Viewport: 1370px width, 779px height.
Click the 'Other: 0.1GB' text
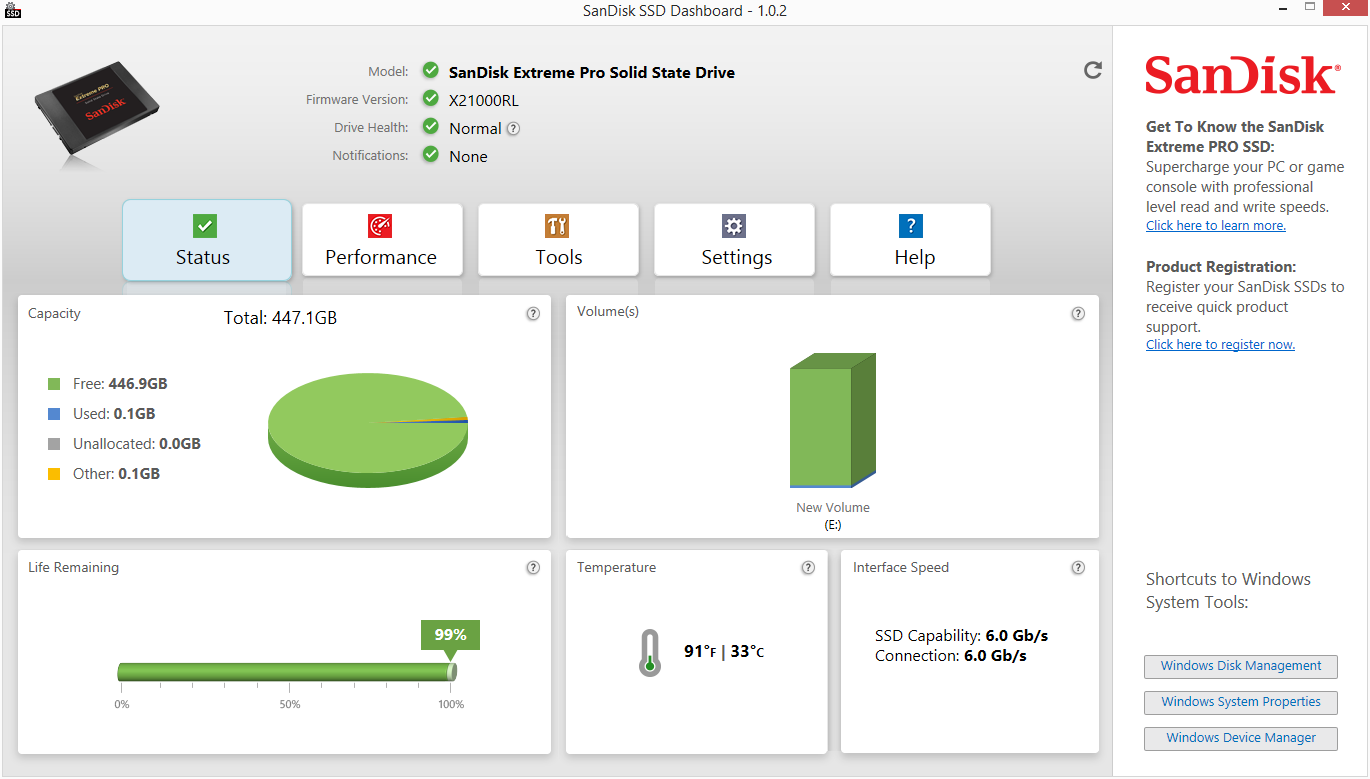(x=116, y=474)
